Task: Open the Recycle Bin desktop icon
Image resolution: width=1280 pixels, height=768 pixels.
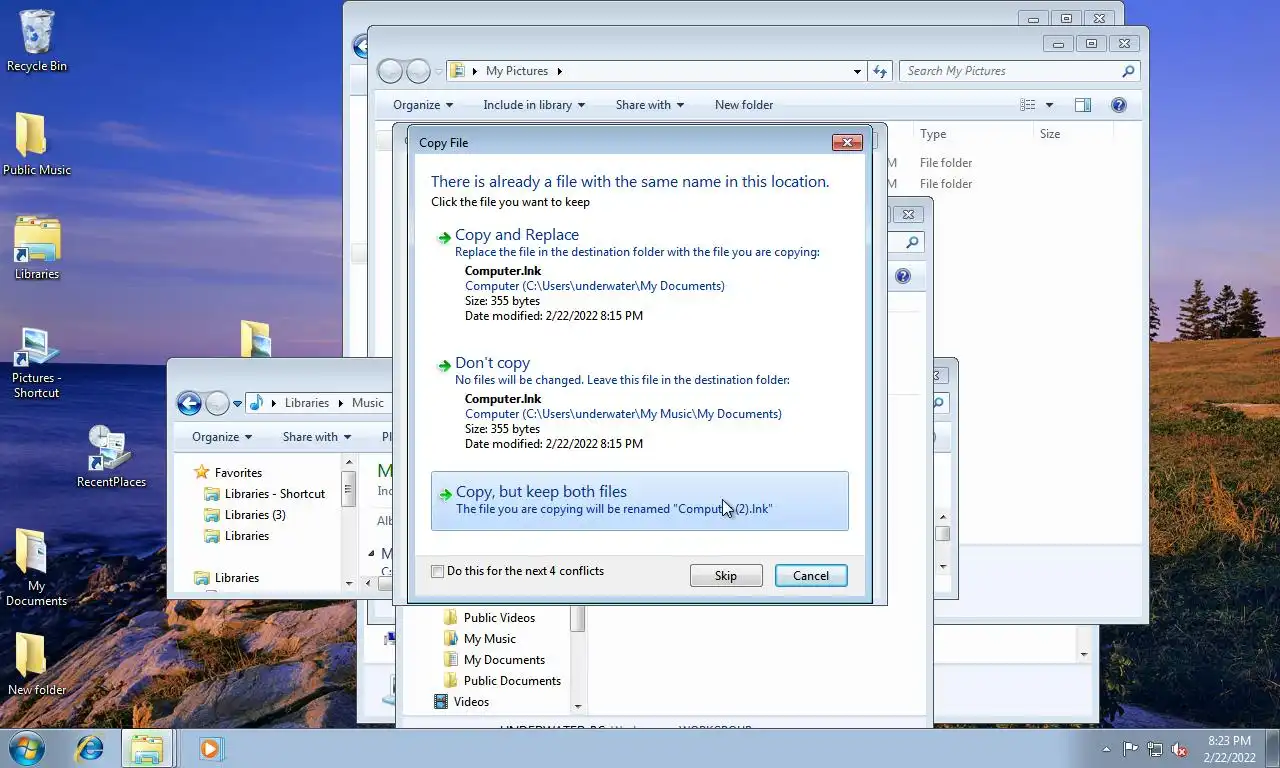Action: click(37, 41)
